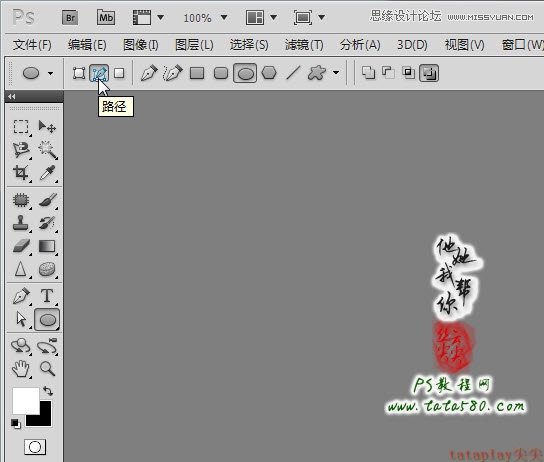Open Mini Bridge via Mb icon

pos(106,17)
